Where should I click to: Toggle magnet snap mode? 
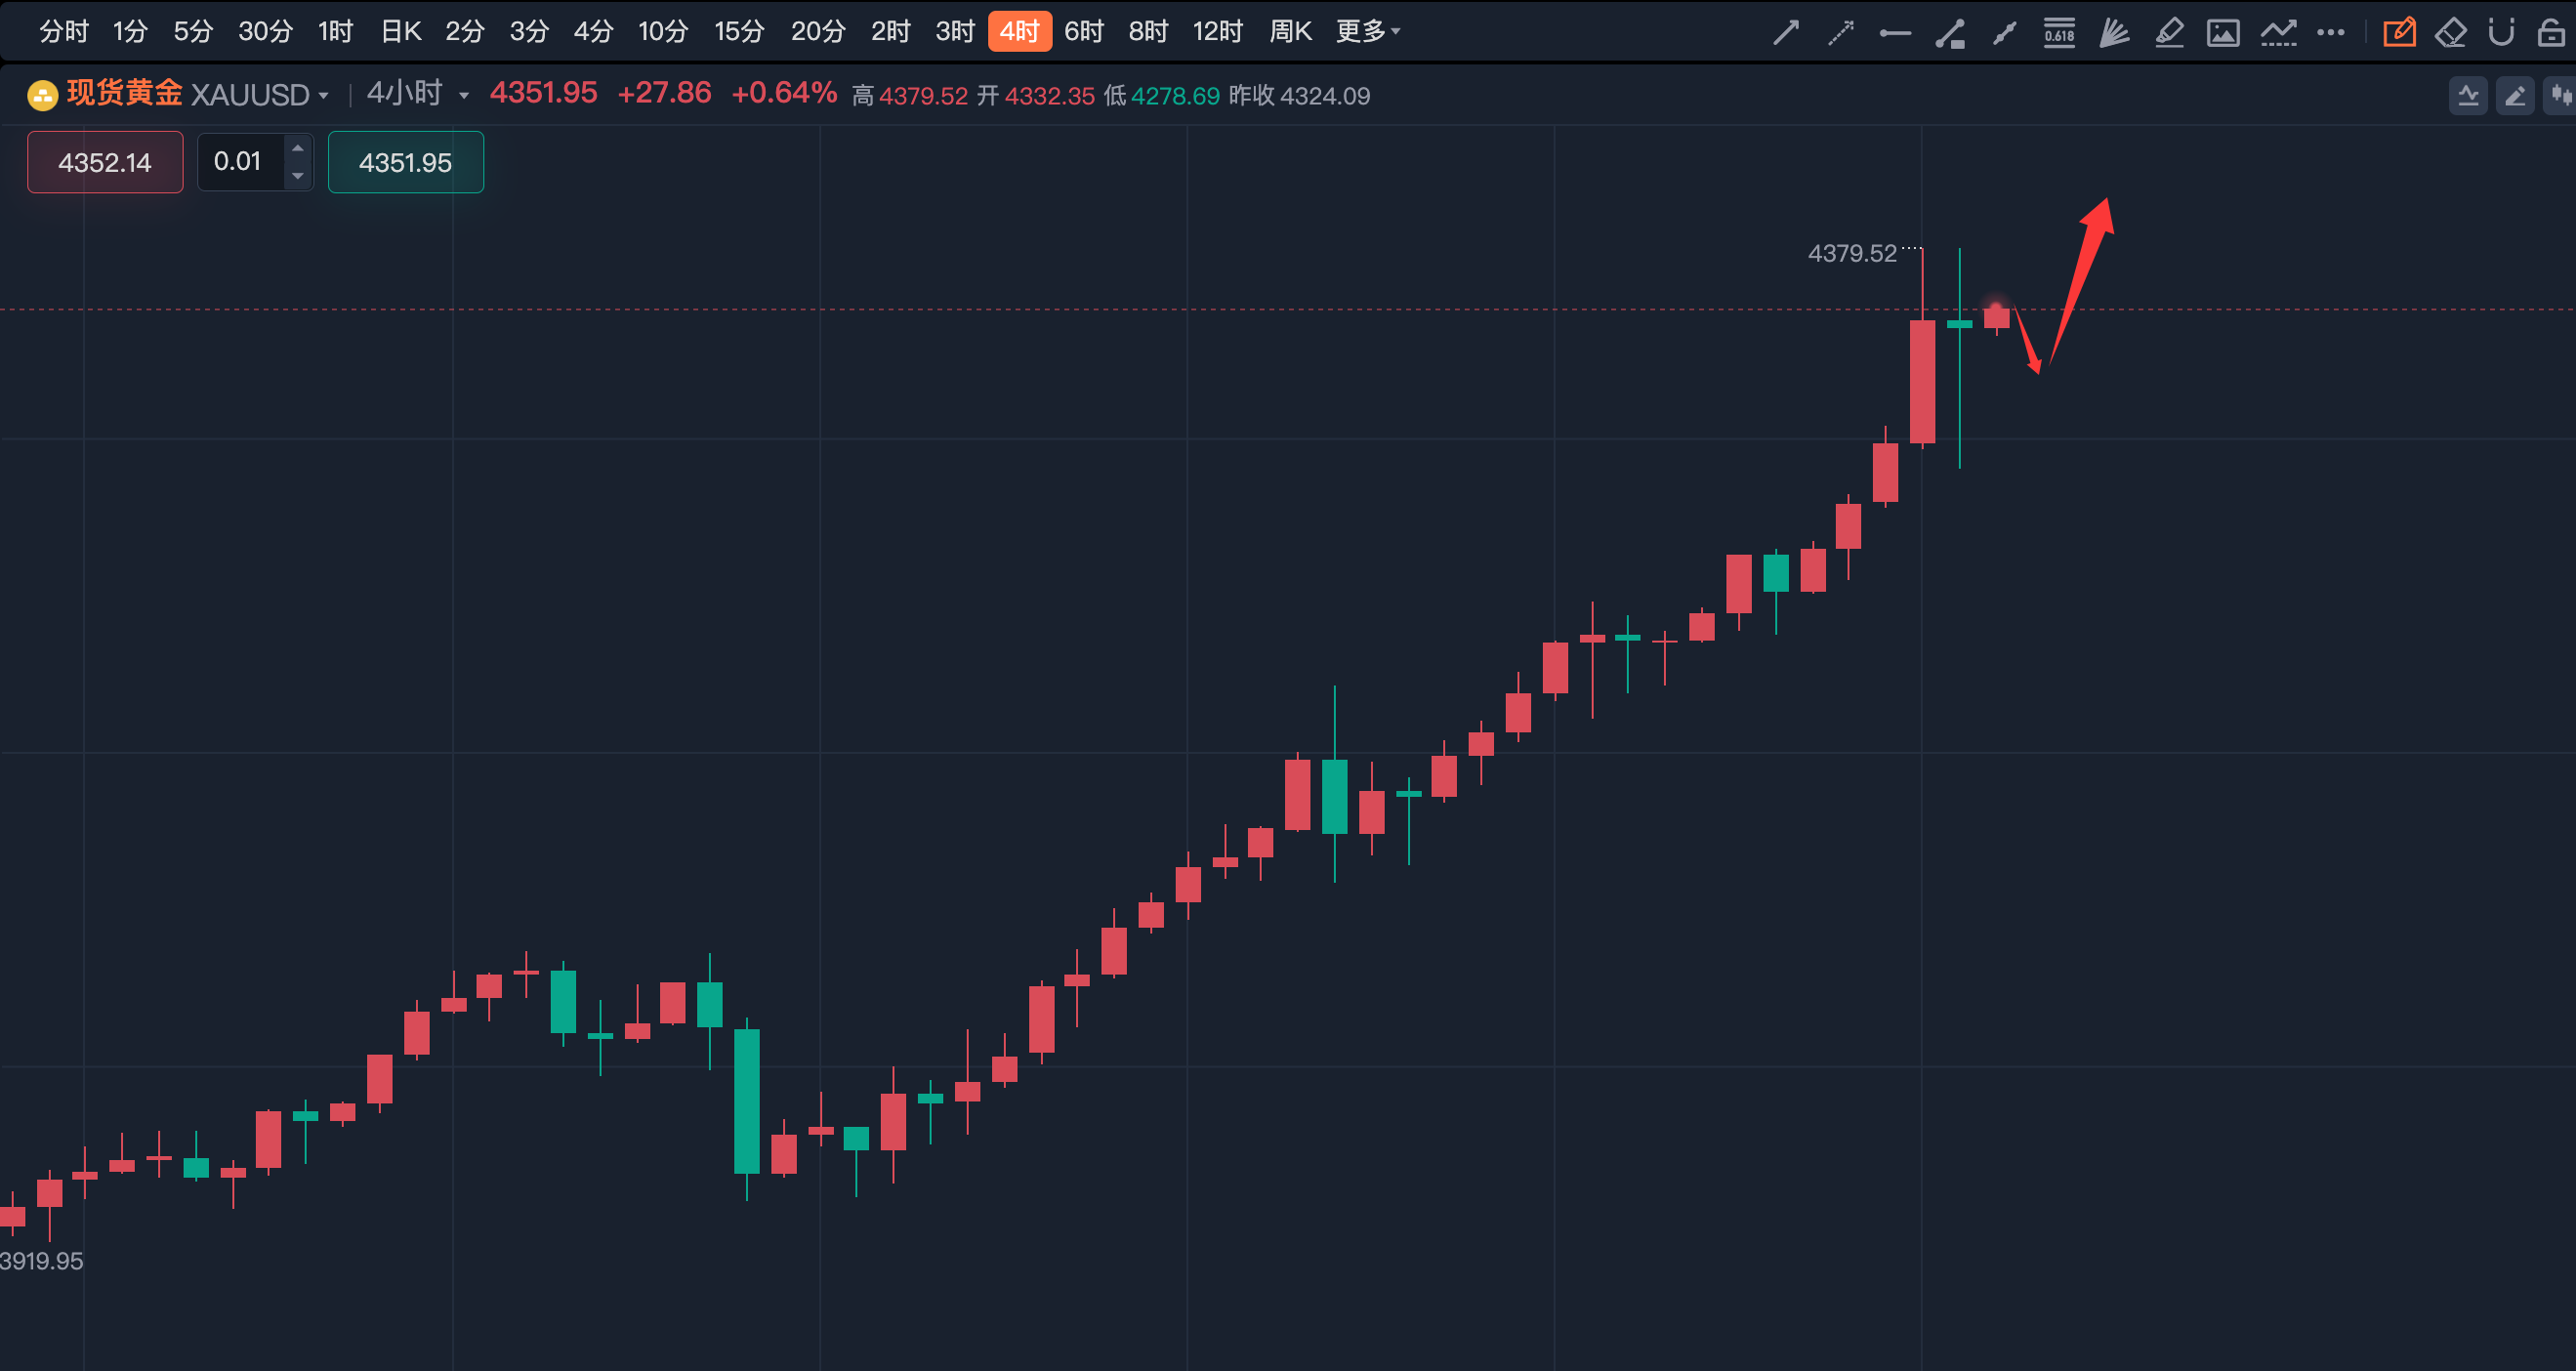pyautogui.click(x=2501, y=33)
